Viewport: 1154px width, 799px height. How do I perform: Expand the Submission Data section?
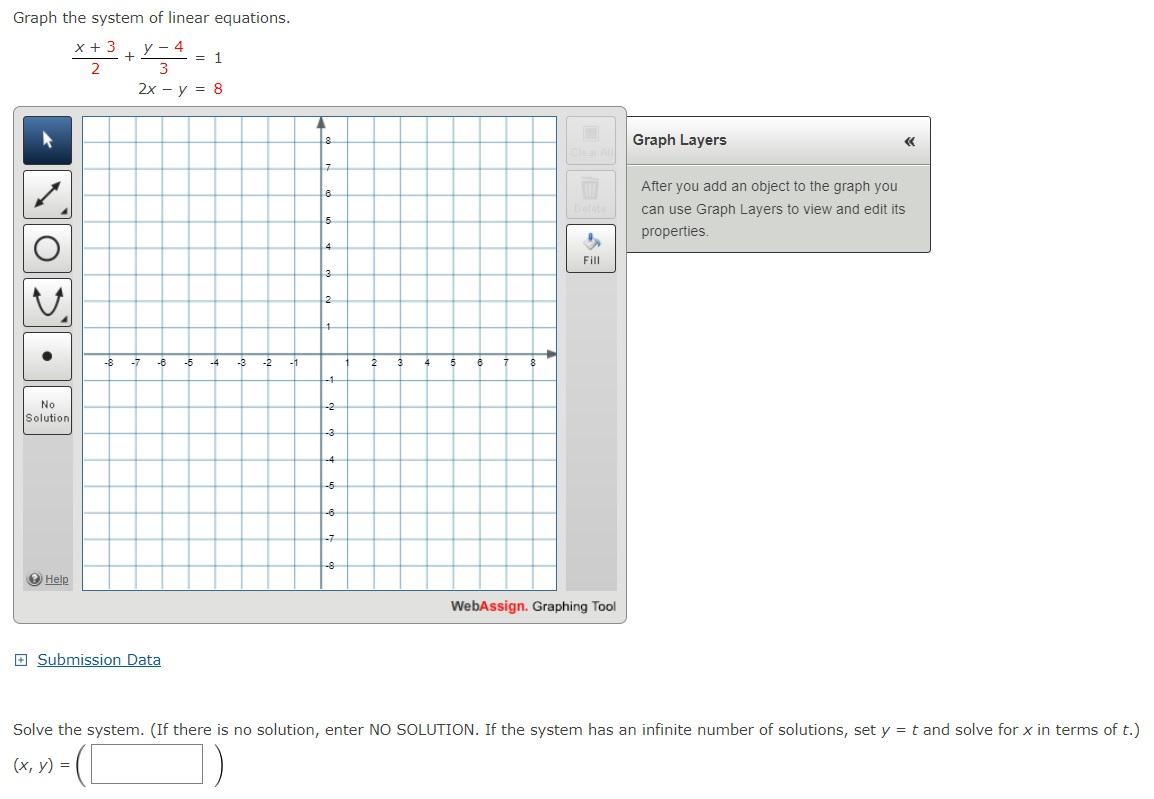coord(22,659)
